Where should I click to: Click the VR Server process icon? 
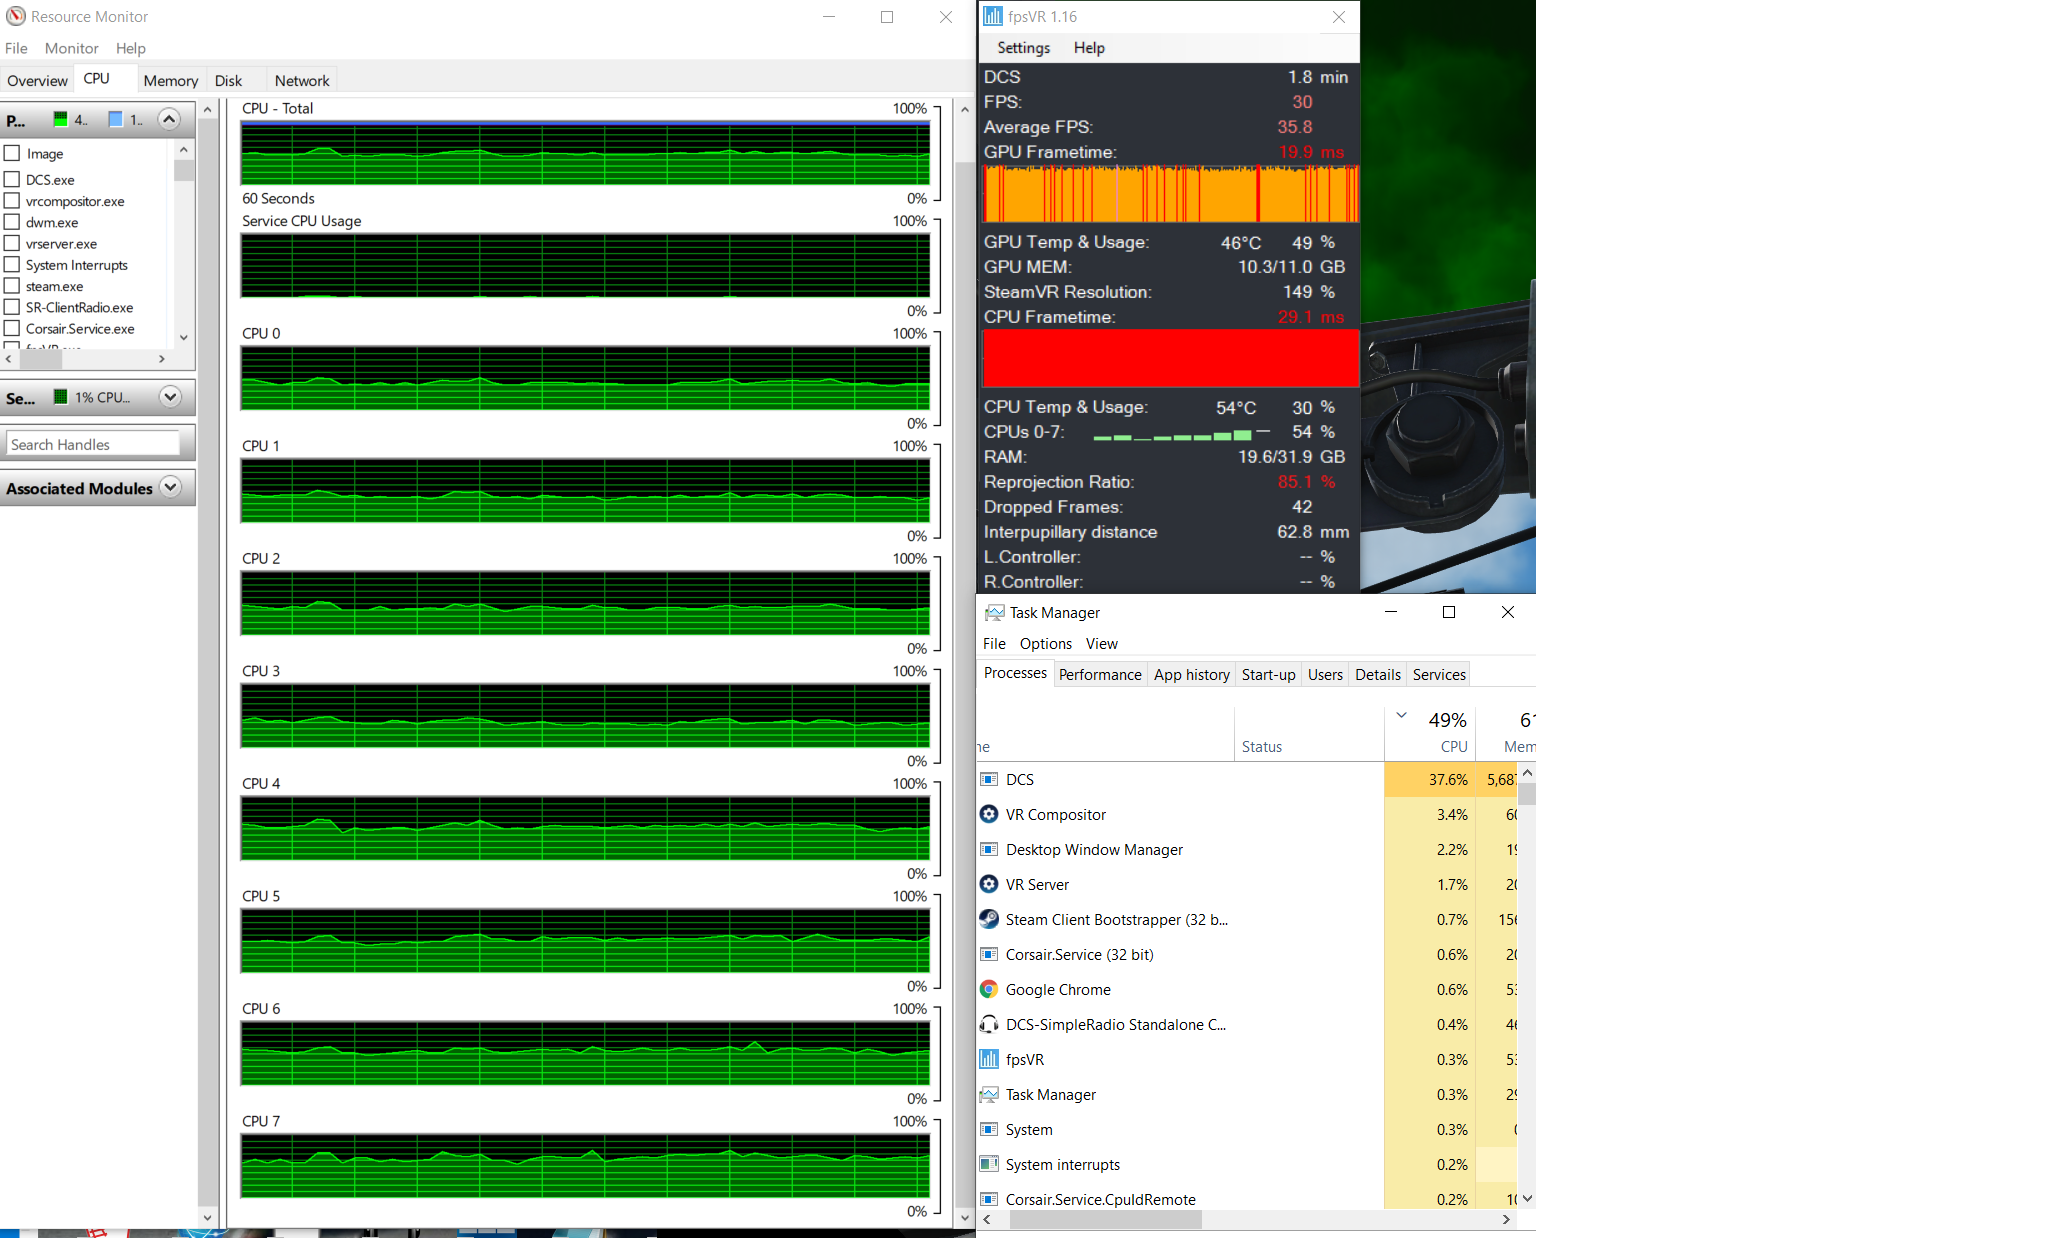click(x=989, y=884)
